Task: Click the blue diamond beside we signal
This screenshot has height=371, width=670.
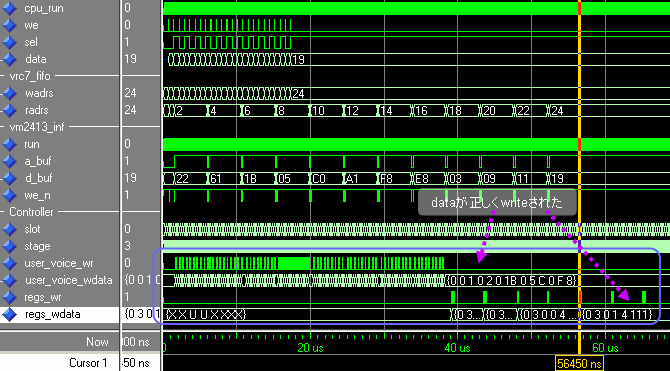Action: pyautogui.click(x=9, y=25)
